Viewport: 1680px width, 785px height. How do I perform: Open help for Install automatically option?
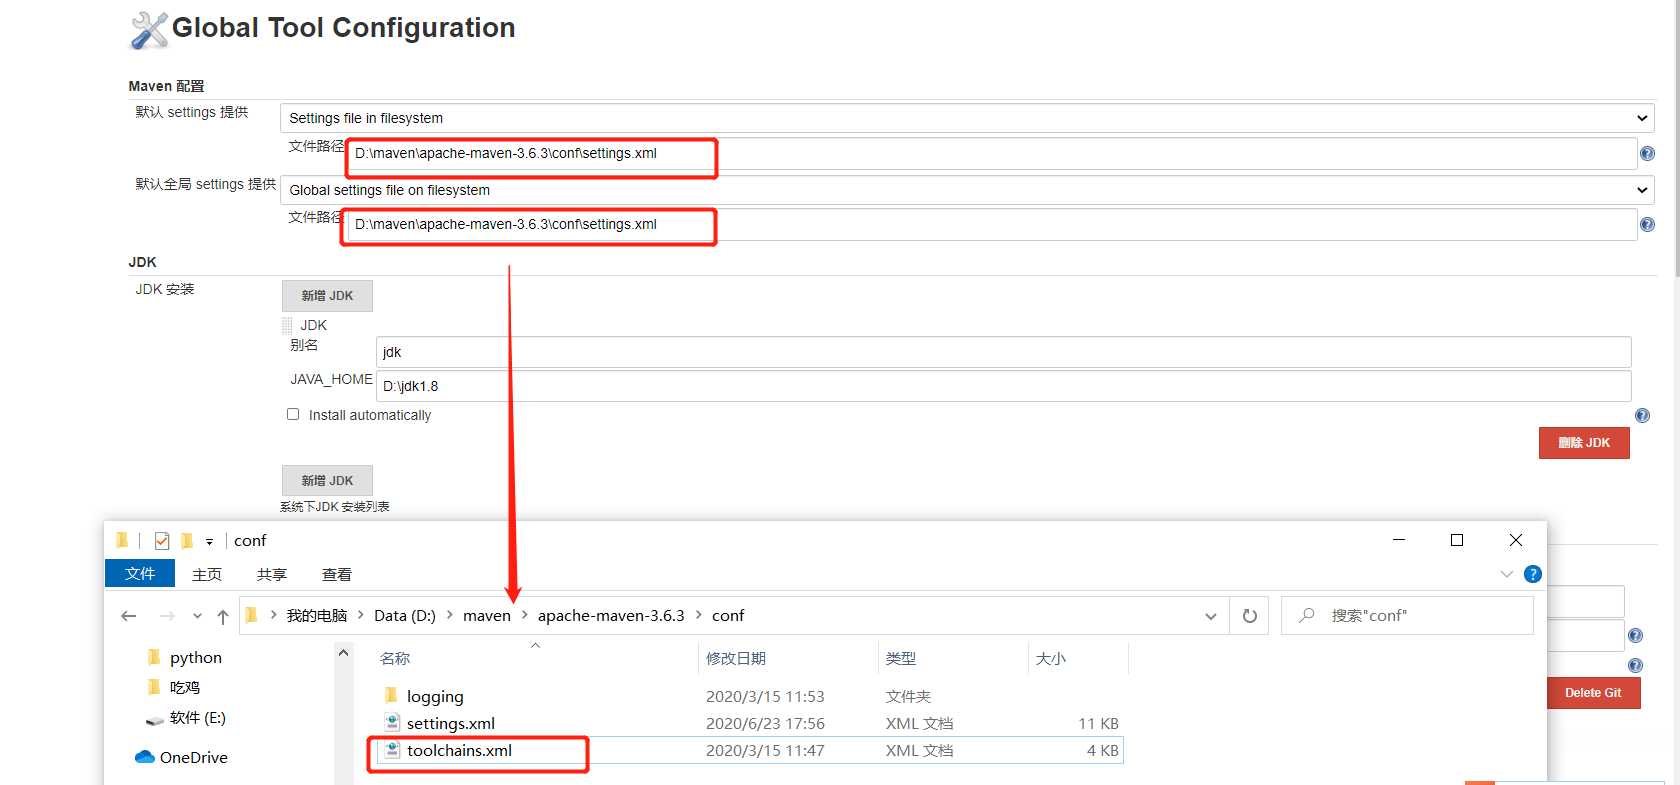[x=1642, y=416]
